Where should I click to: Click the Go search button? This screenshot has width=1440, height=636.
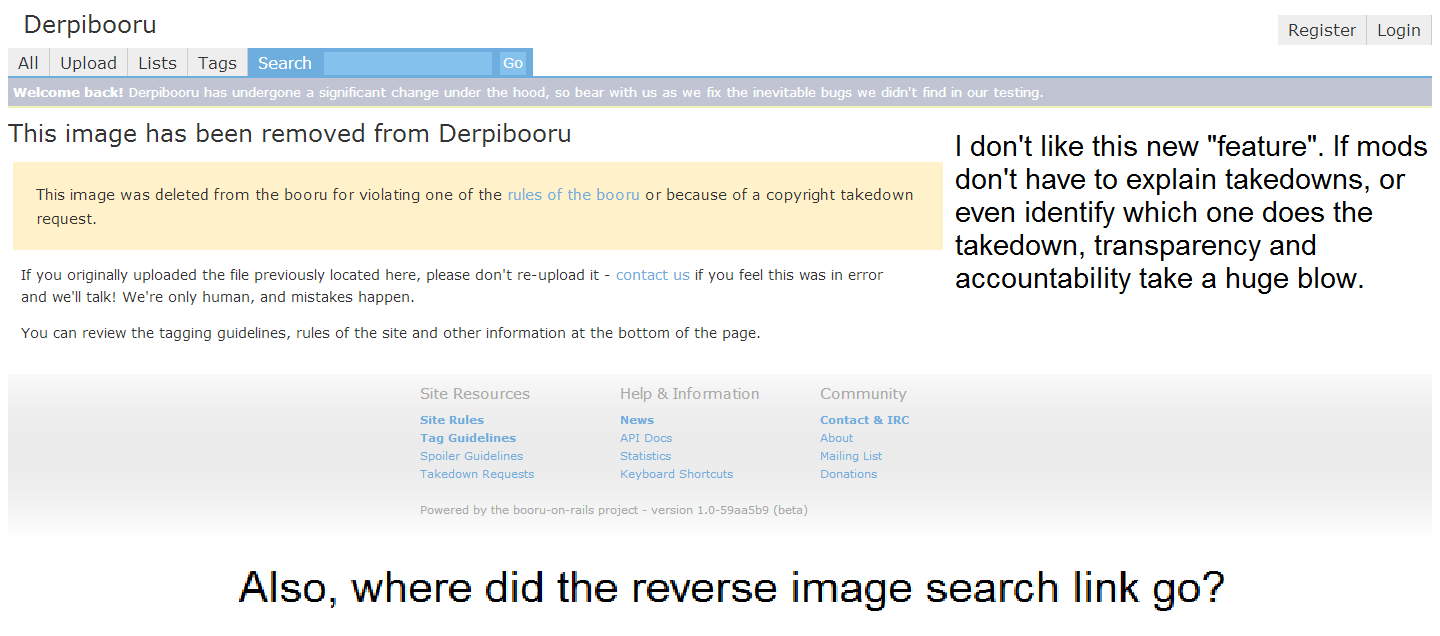tap(513, 63)
